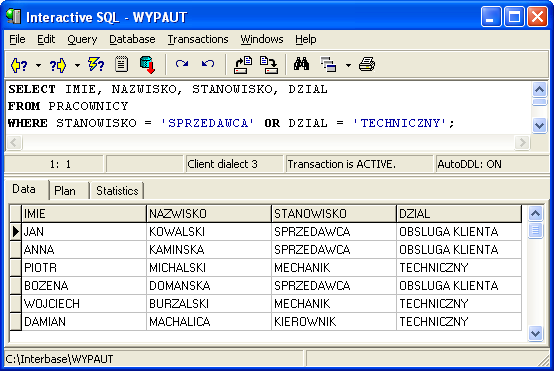
Task: Click the SQL editor scroll up arrow
Action: [x=539, y=90]
